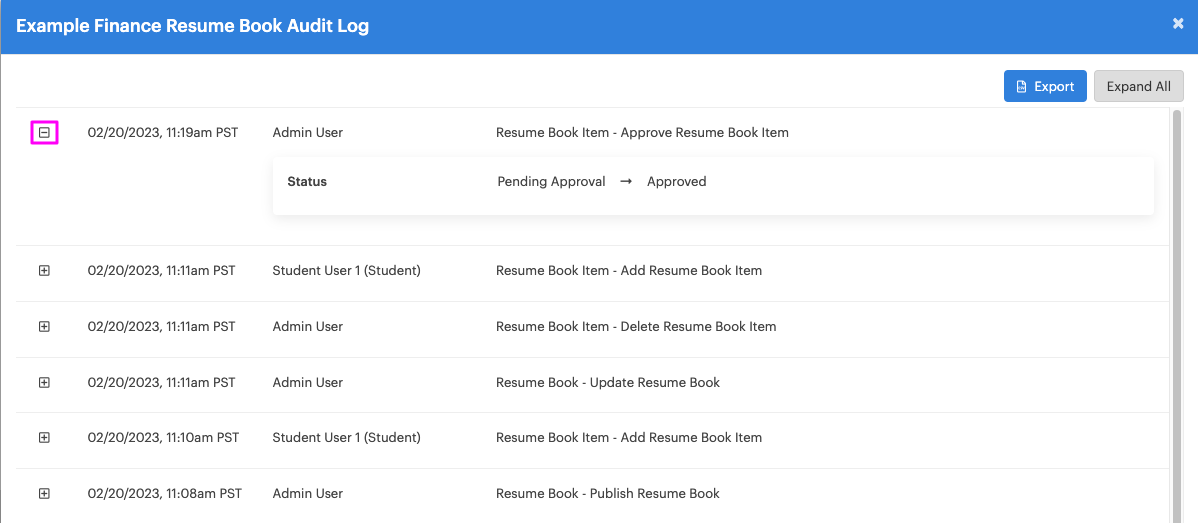Click the Expand All button
This screenshot has width=1198, height=523.
(x=1138, y=86)
